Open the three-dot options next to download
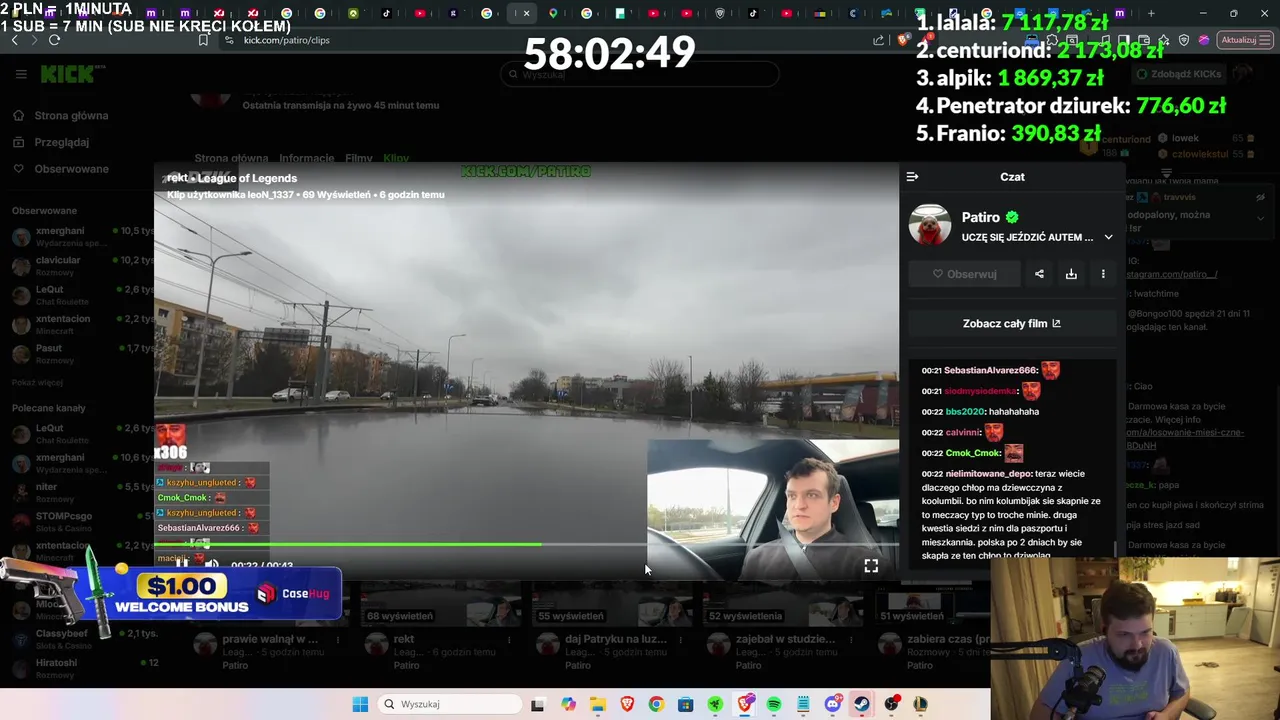The image size is (1280, 720). (x=1103, y=274)
